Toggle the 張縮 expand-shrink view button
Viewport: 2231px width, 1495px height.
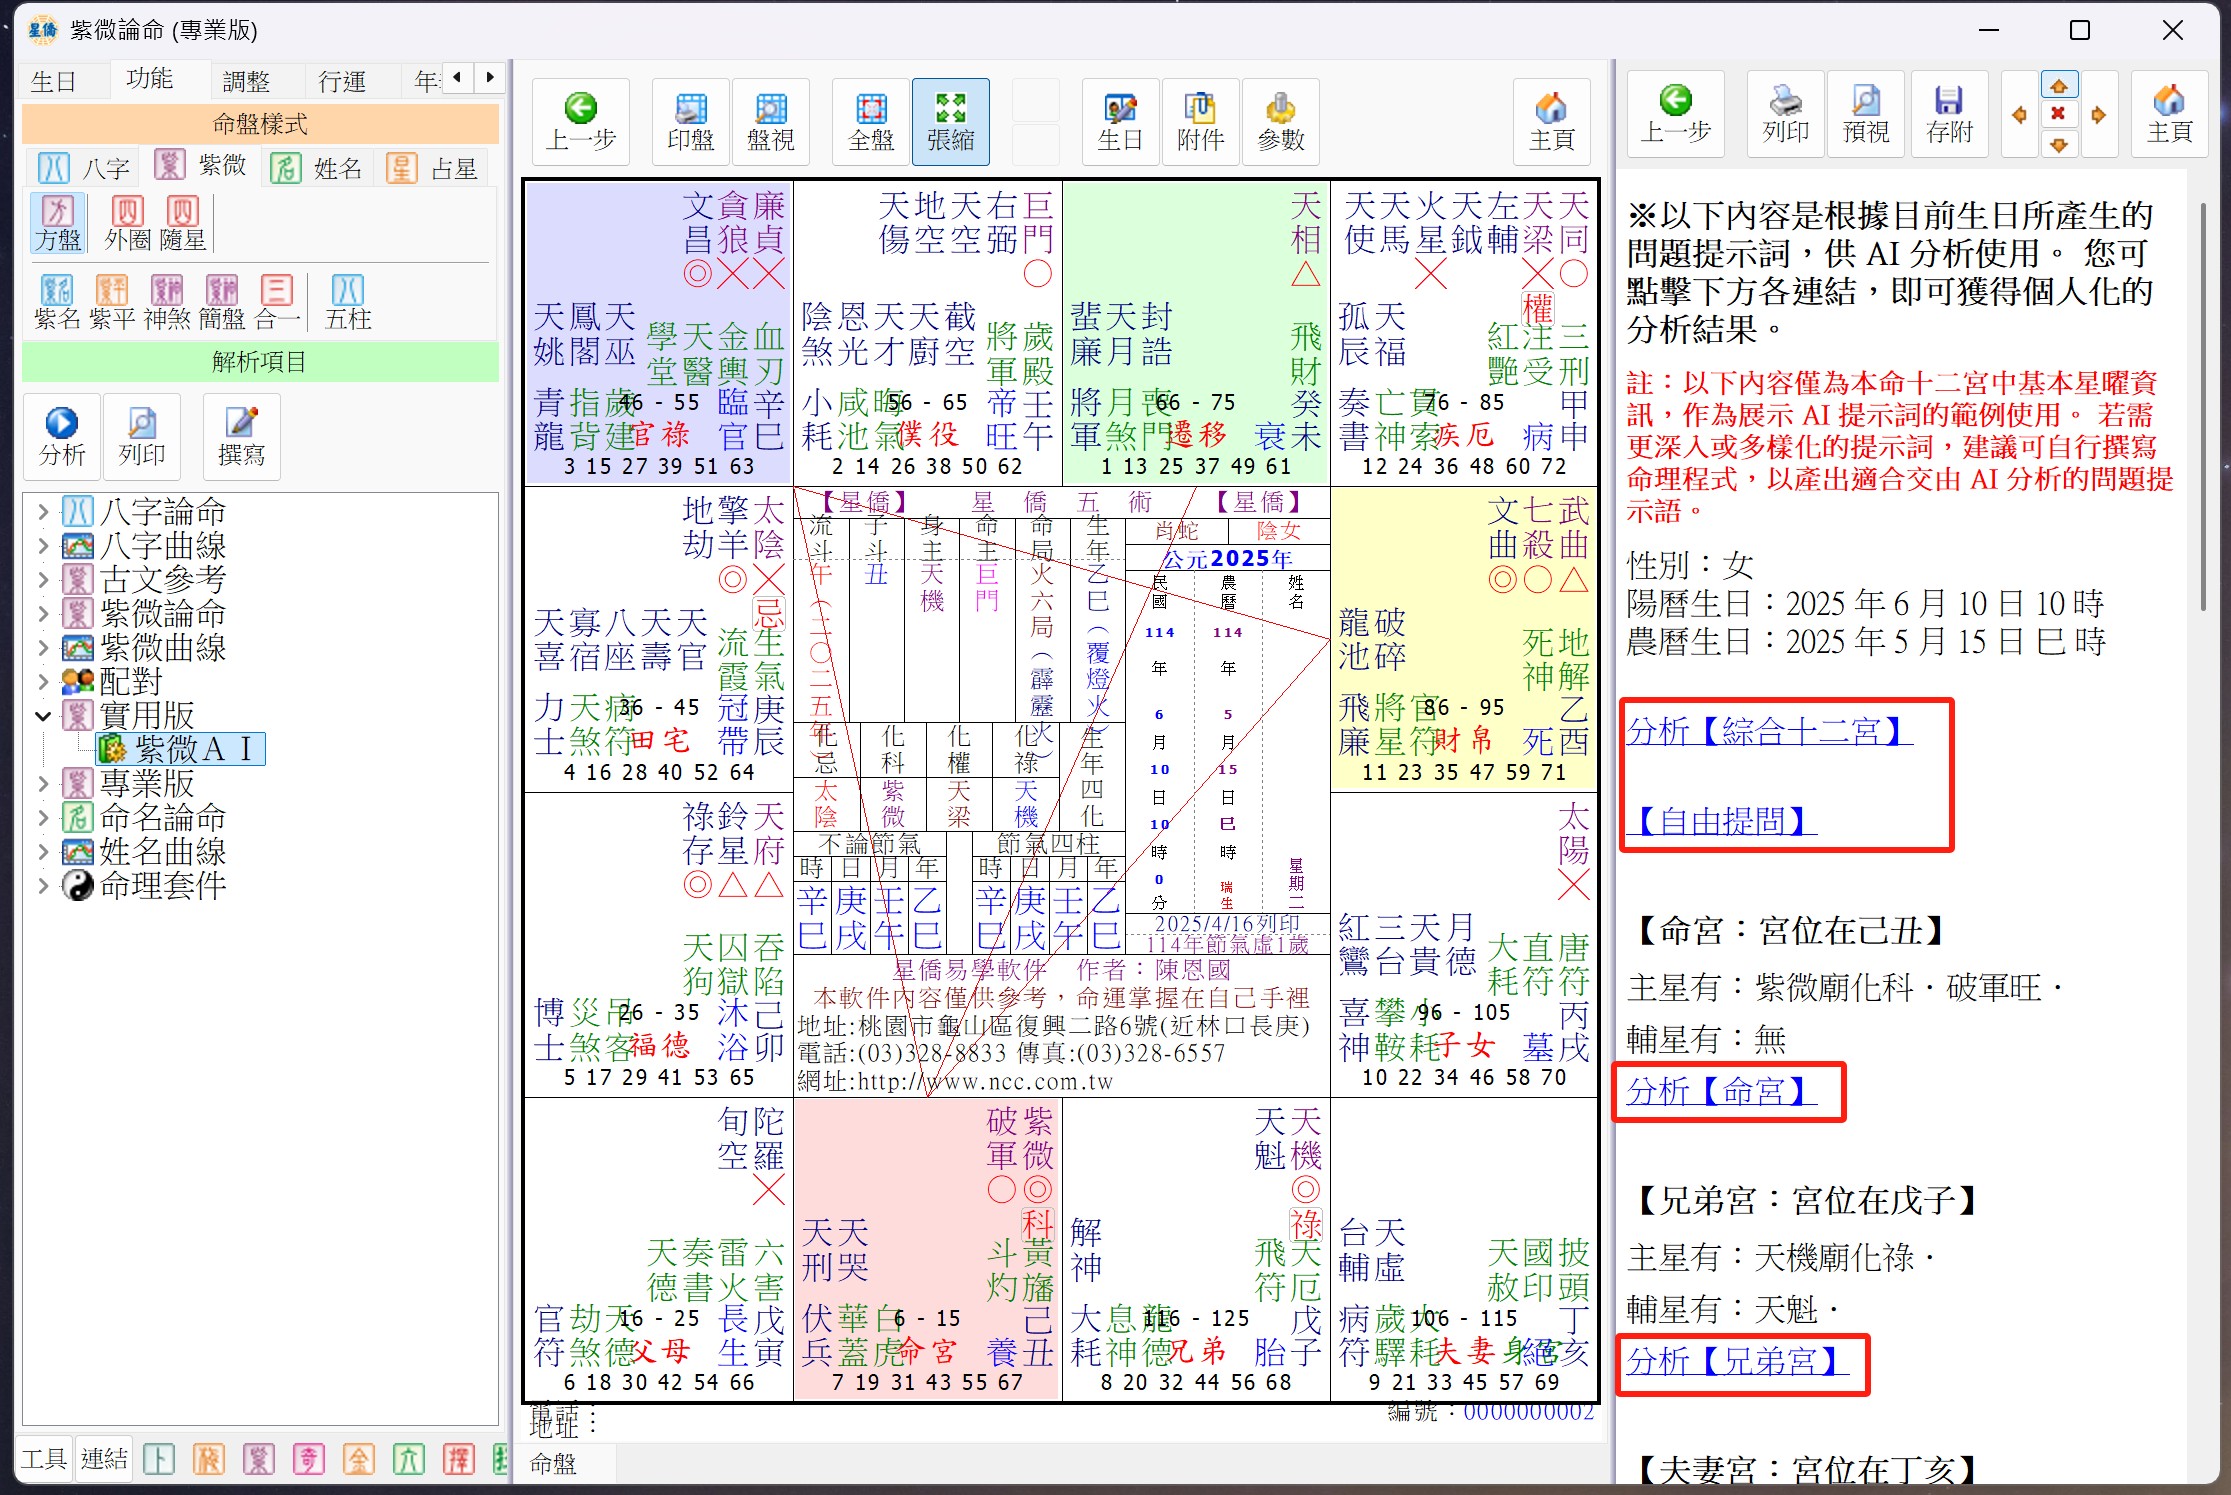(950, 121)
